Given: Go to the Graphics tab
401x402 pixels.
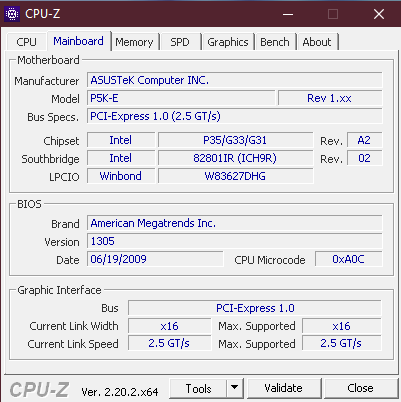Looking at the screenshot, I should (x=228, y=42).
